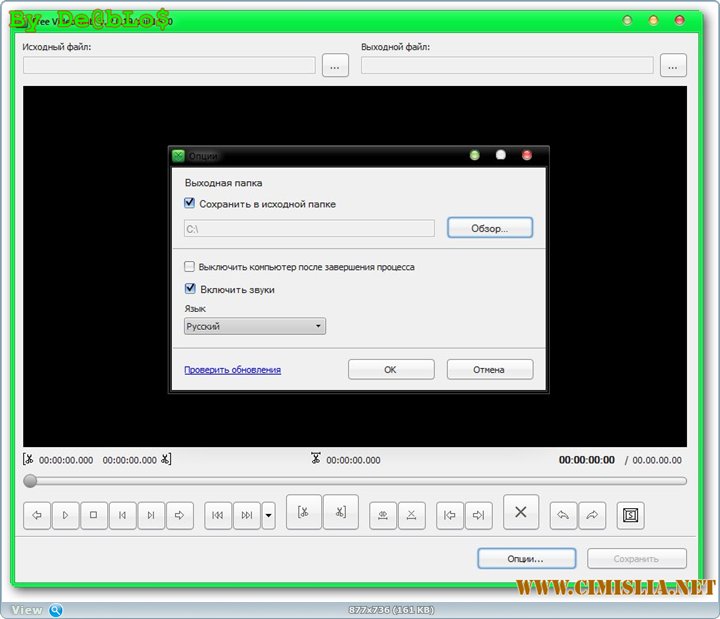The width and height of the screenshot is (720, 619).
Task: Click the framed square icon after Redo
Action: pos(631,515)
